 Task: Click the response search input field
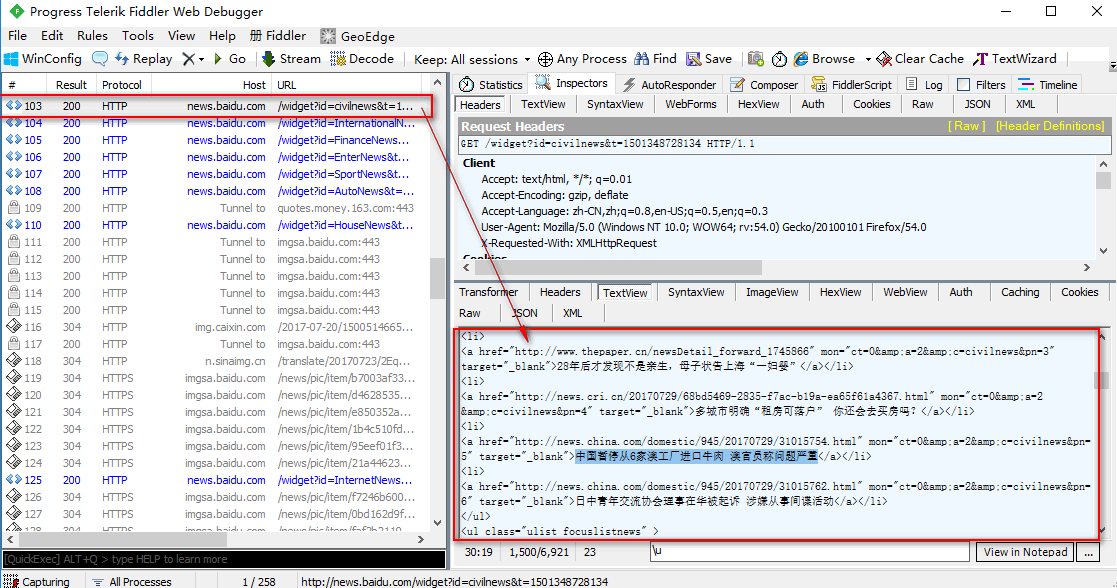tap(809, 552)
